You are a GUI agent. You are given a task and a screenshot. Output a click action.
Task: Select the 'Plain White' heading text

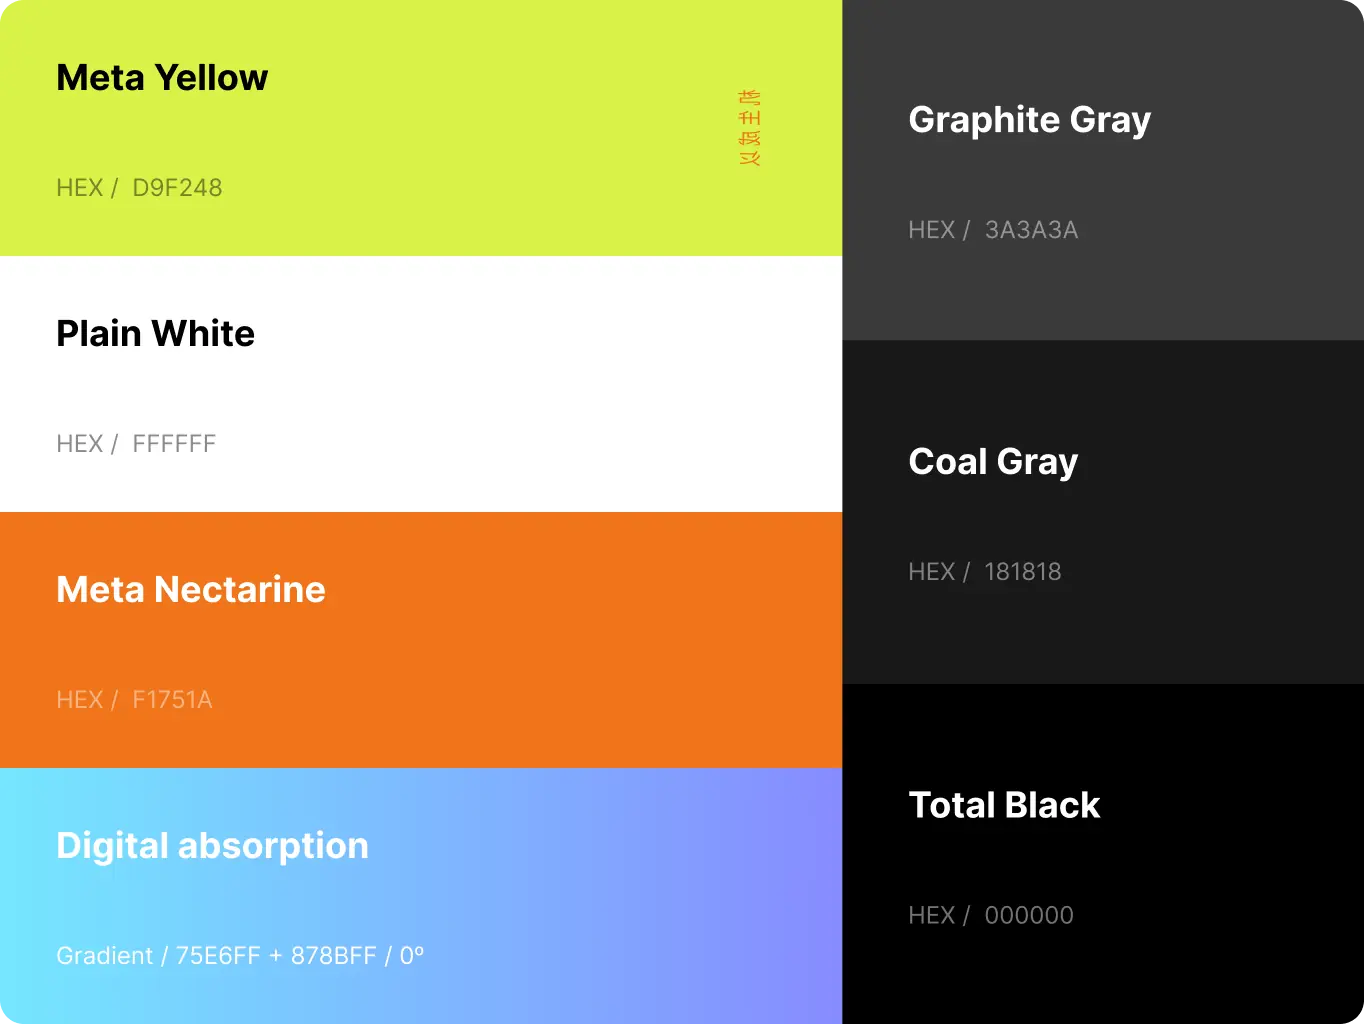click(155, 334)
